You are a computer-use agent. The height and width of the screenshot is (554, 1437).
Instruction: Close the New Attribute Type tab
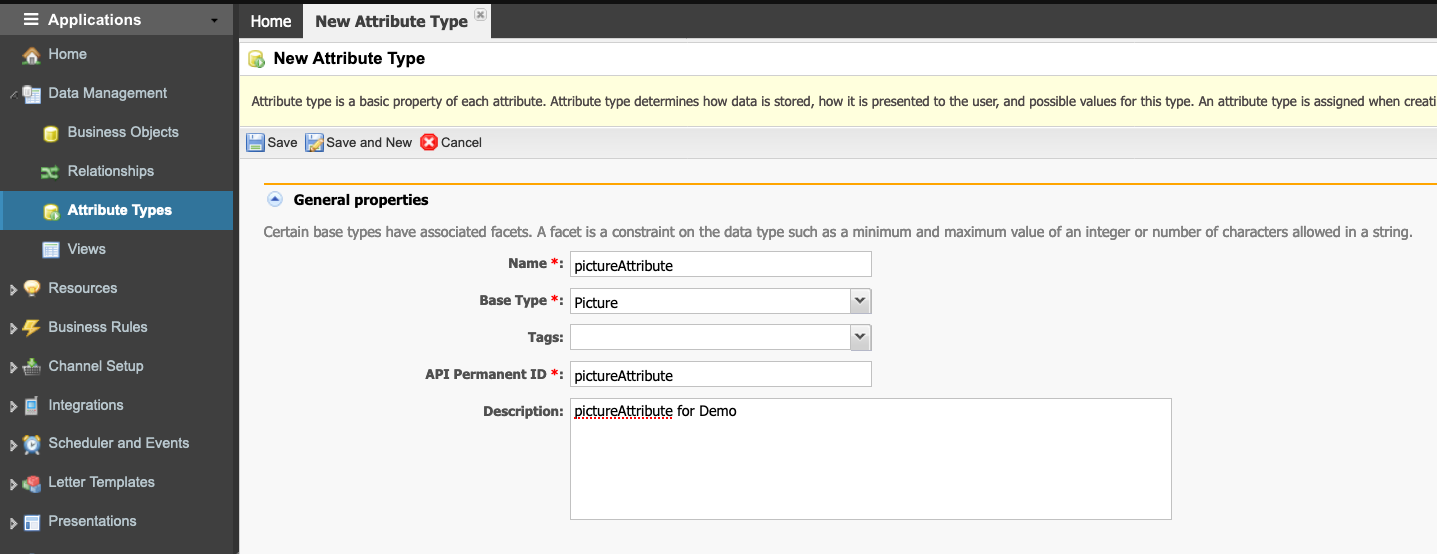(480, 15)
